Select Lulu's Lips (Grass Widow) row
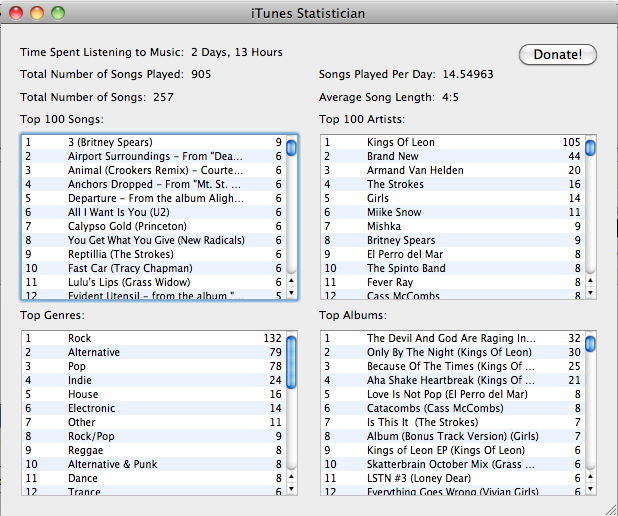 [x=154, y=282]
